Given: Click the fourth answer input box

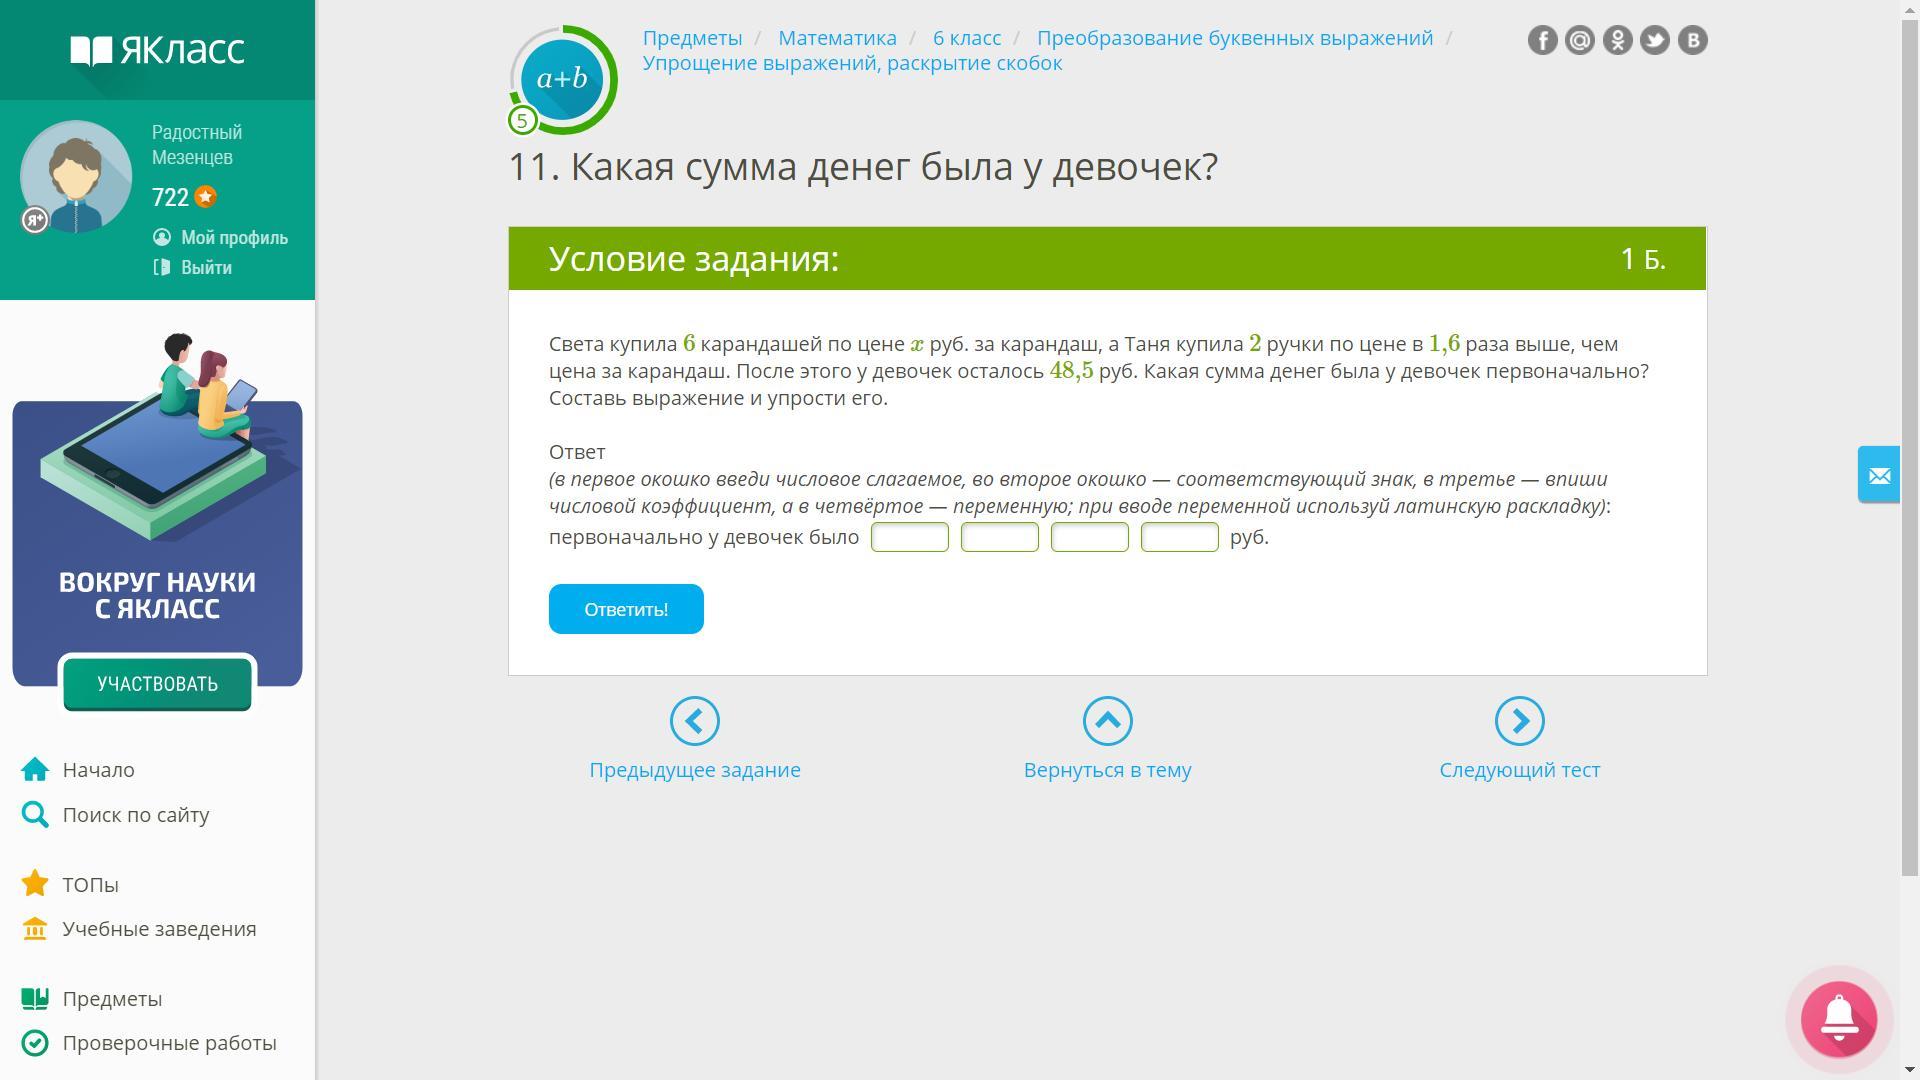Looking at the screenshot, I should 1179,537.
